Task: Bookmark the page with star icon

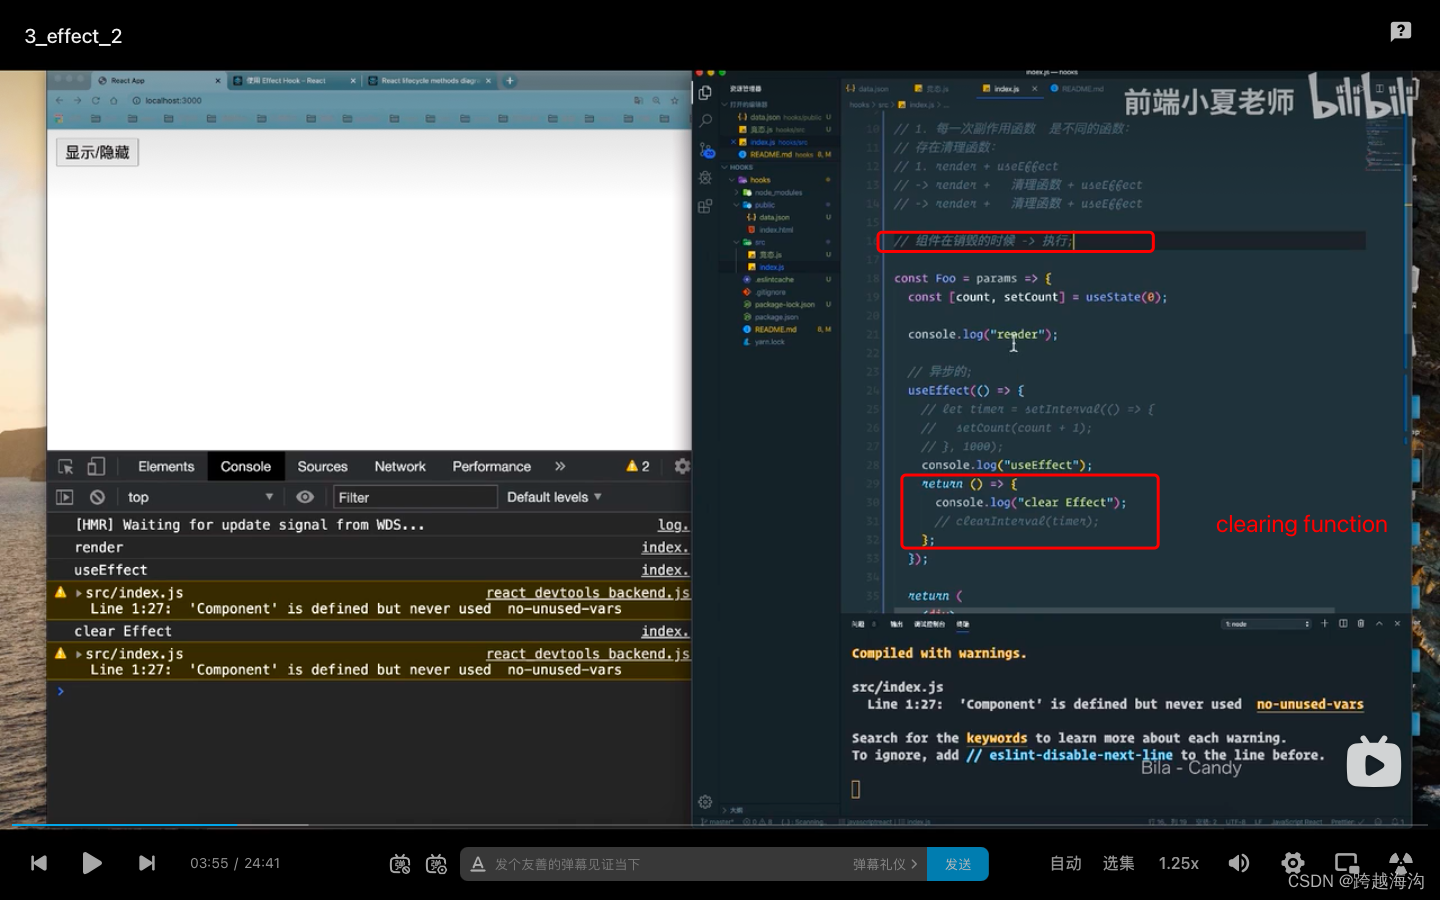Action: 675,100
